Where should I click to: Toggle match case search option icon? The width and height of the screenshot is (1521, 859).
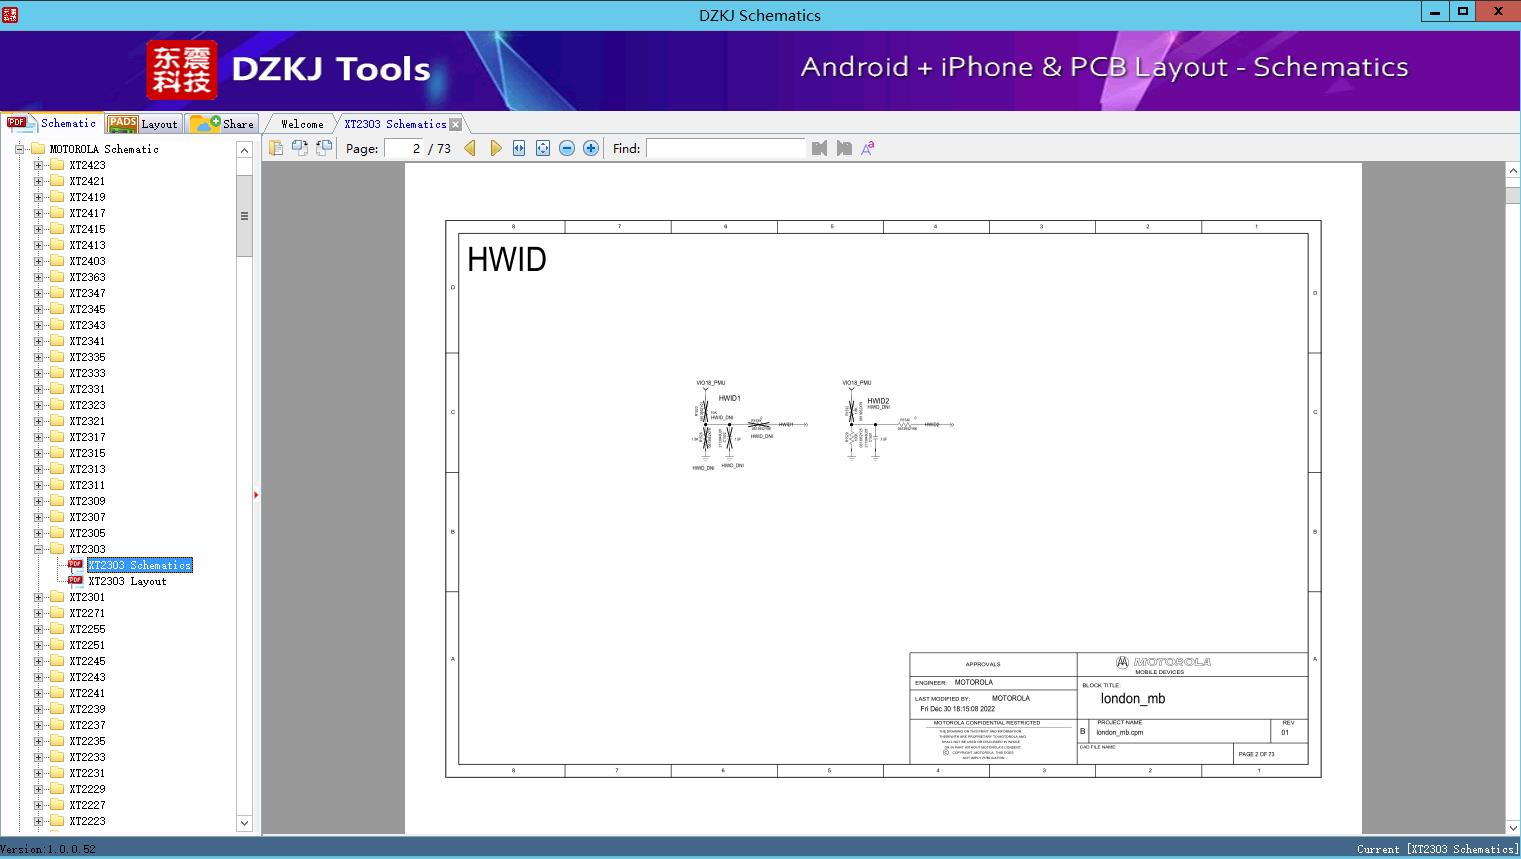(x=868, y=148)
